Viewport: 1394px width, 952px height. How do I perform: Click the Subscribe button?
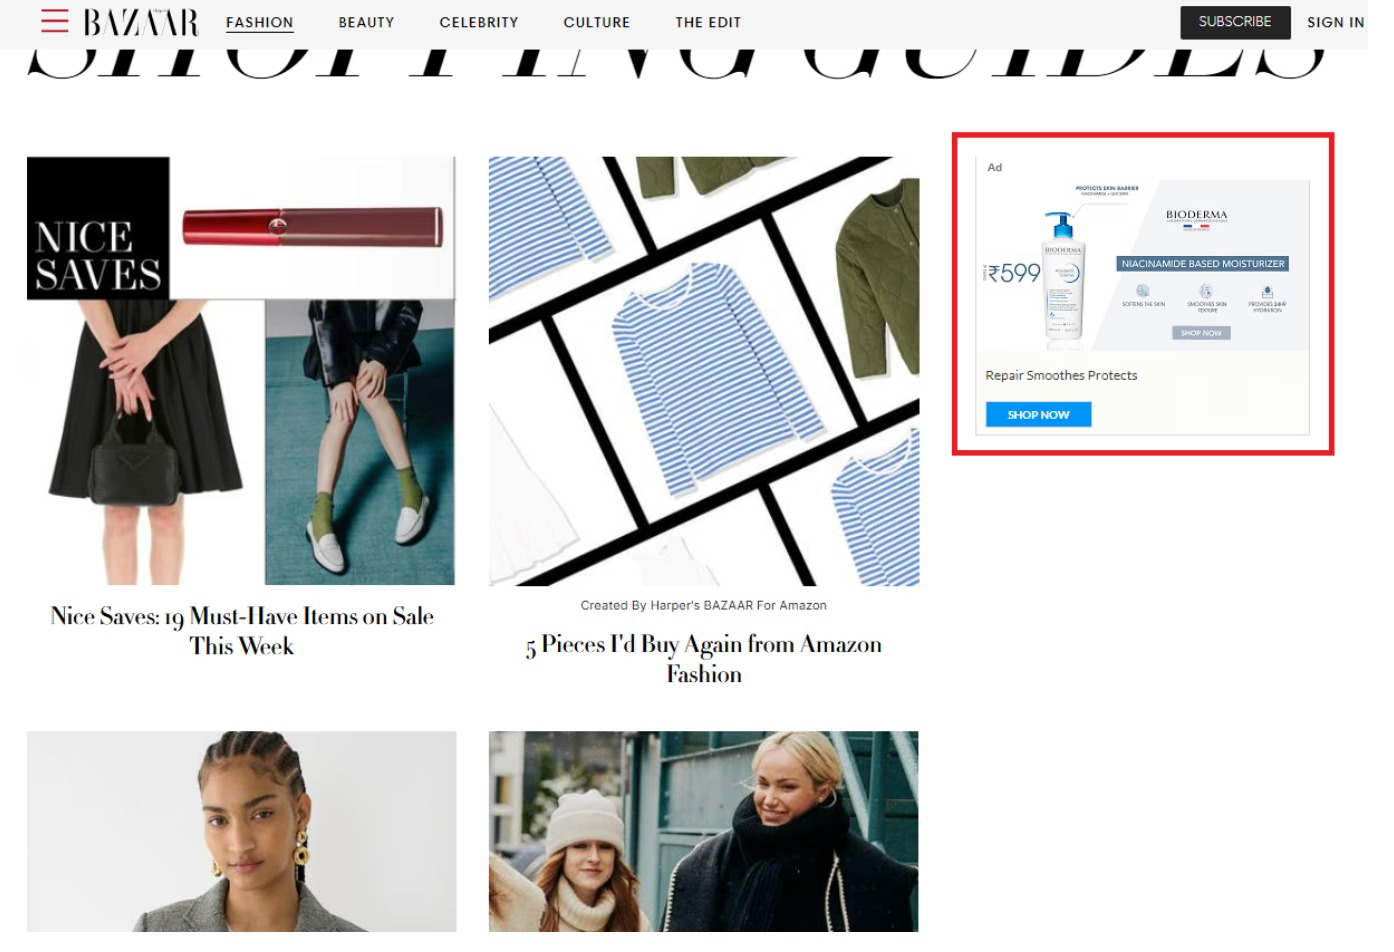(x=1235, y=22)
